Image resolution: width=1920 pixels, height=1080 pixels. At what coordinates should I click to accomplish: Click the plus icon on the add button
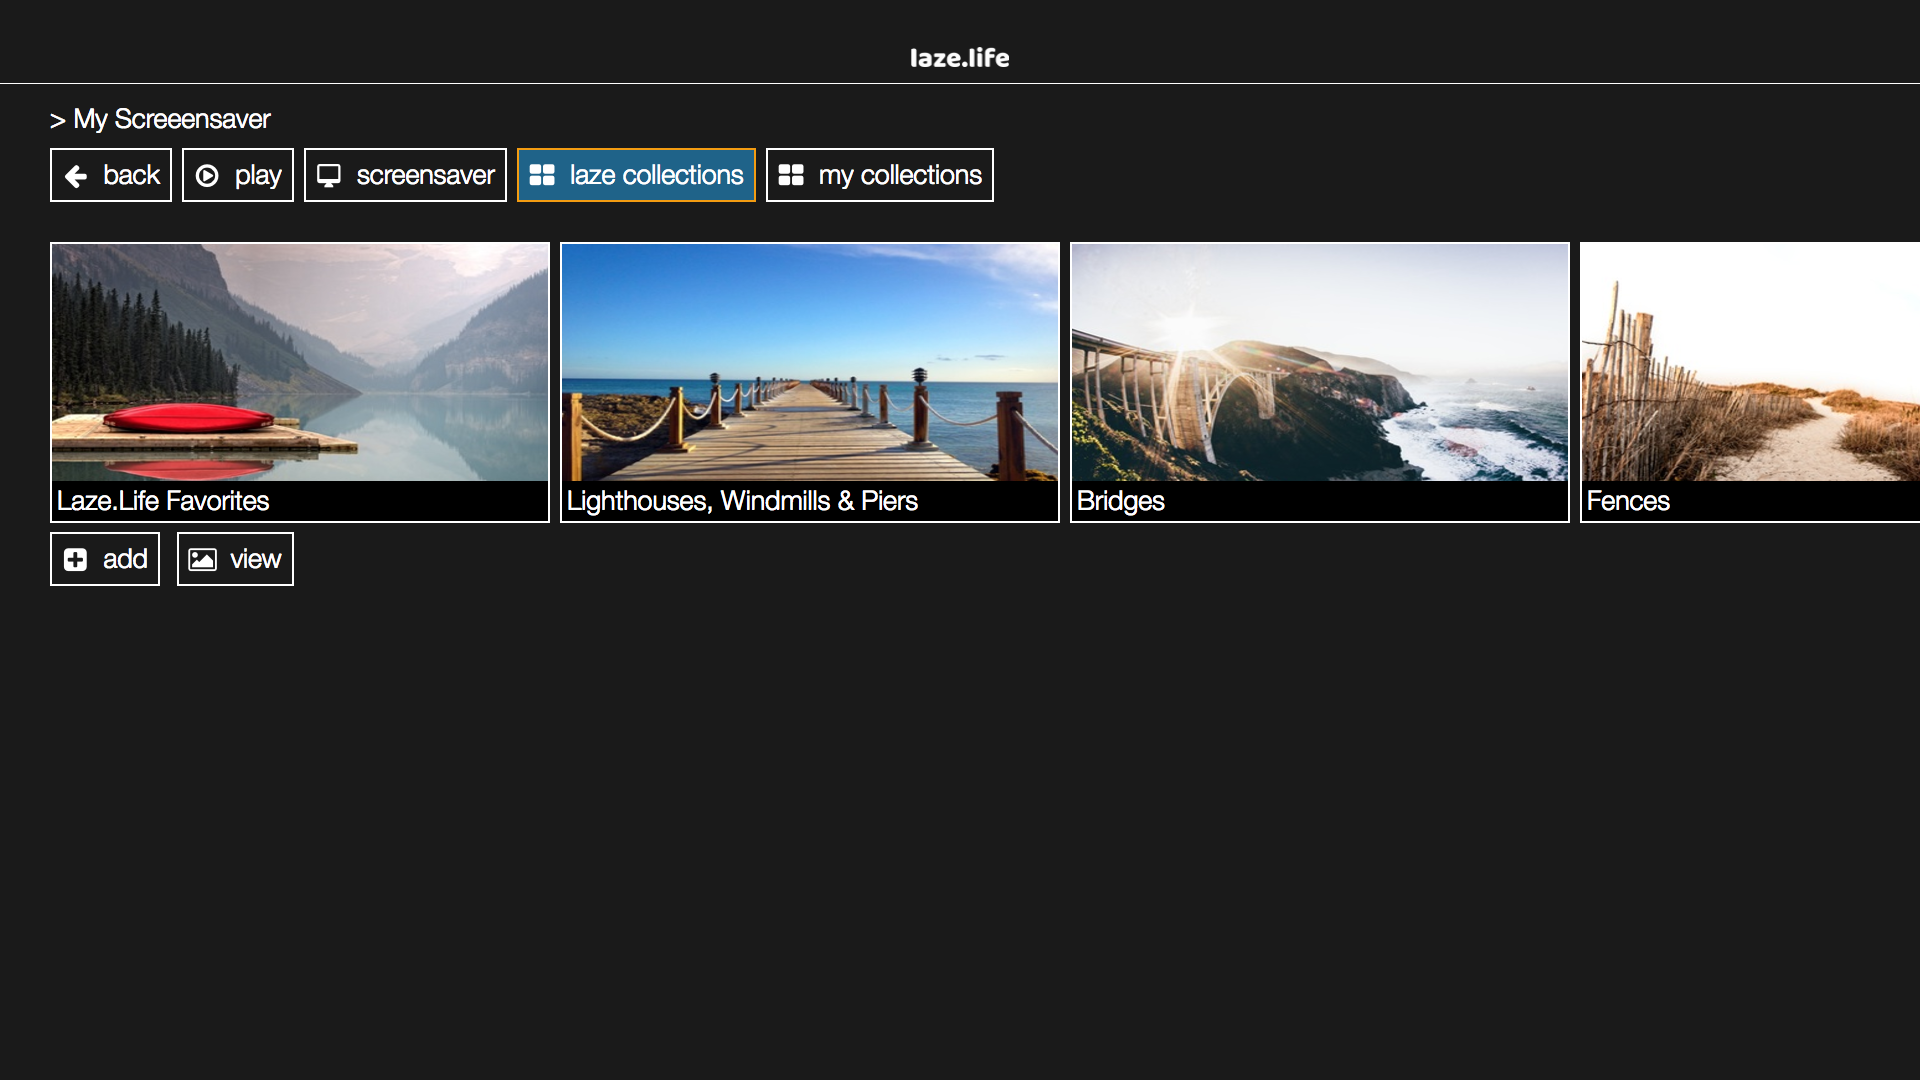click(x=75, y=559)
